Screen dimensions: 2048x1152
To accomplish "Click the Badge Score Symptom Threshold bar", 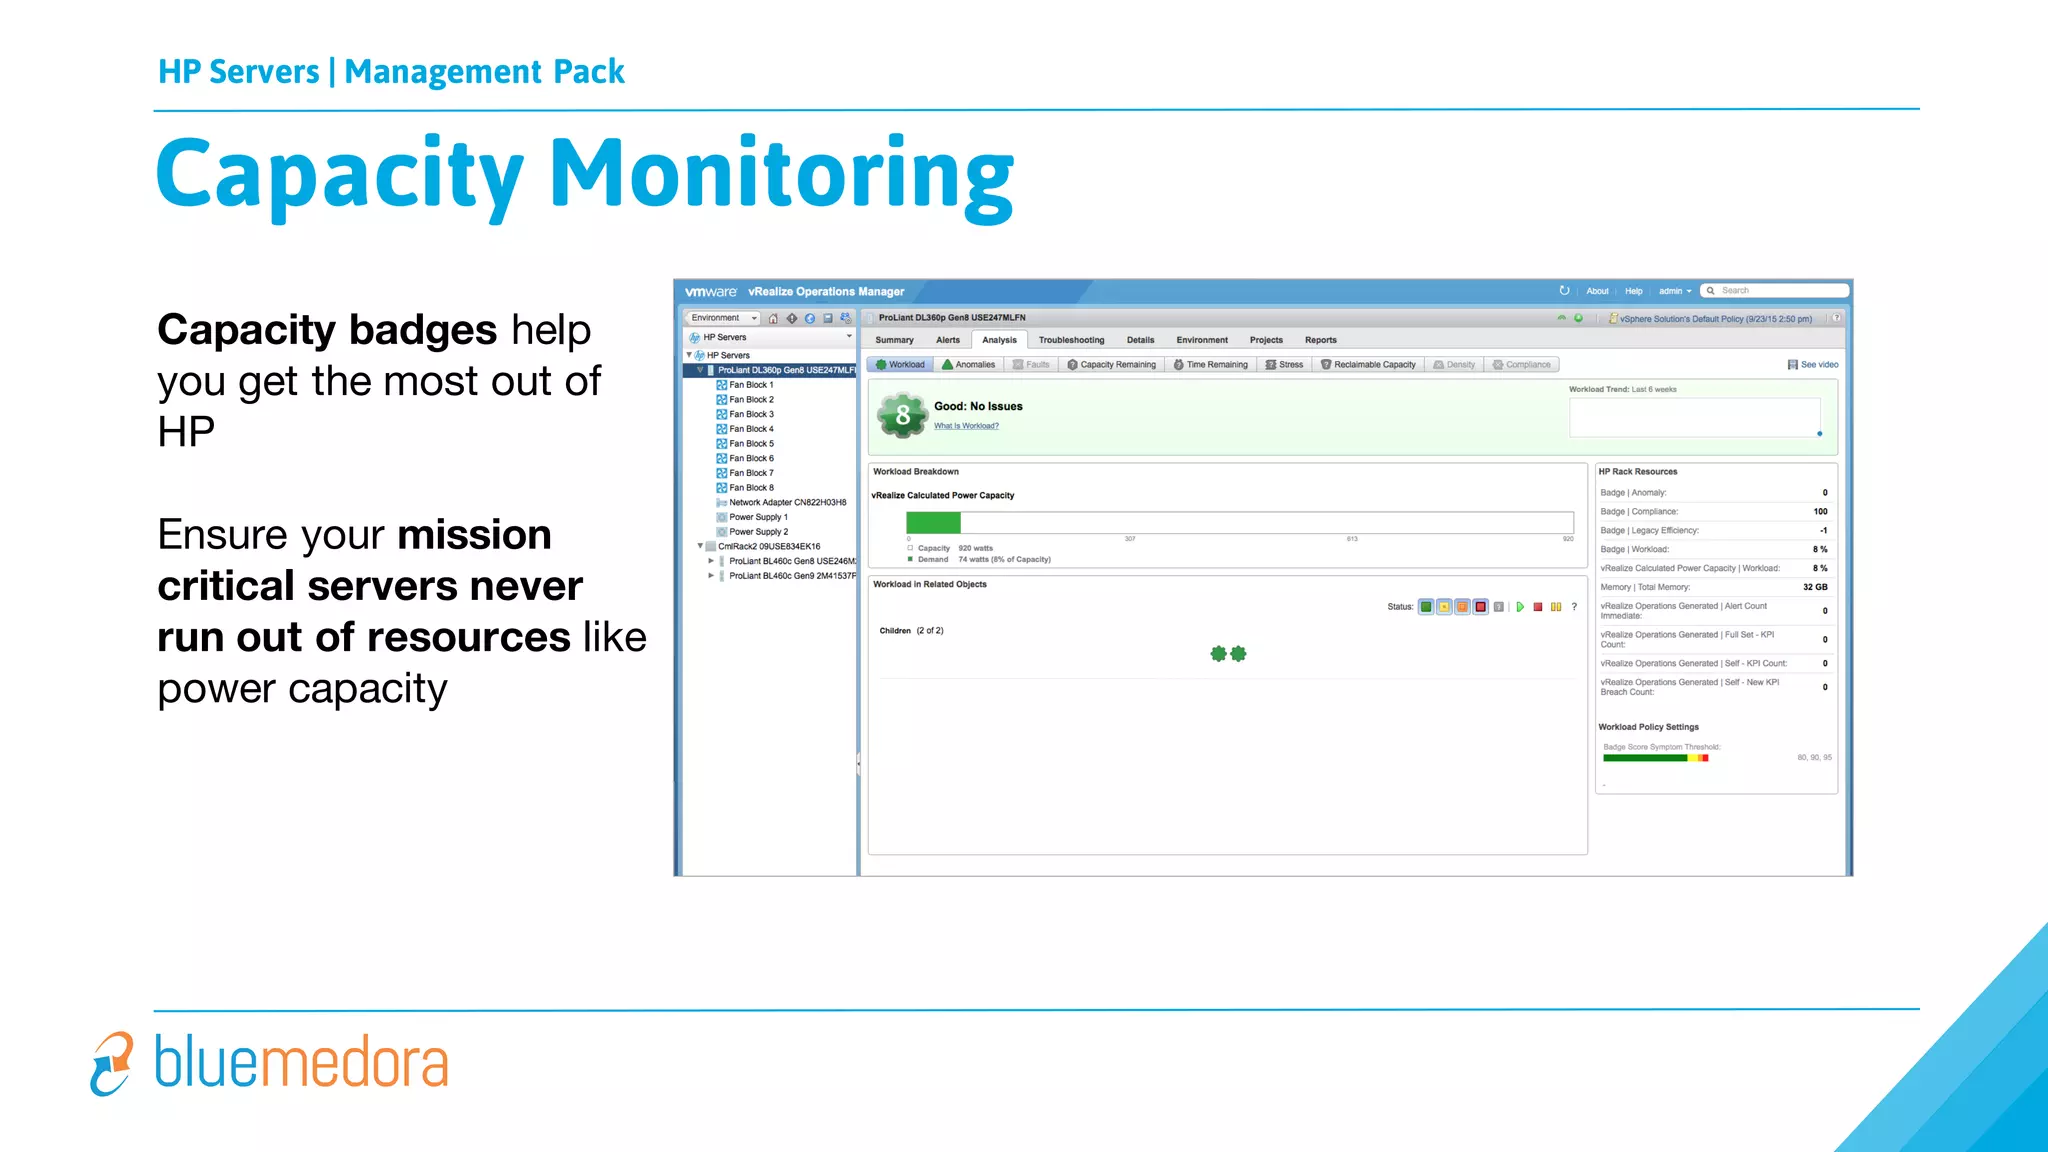I will pos(1656,758).
